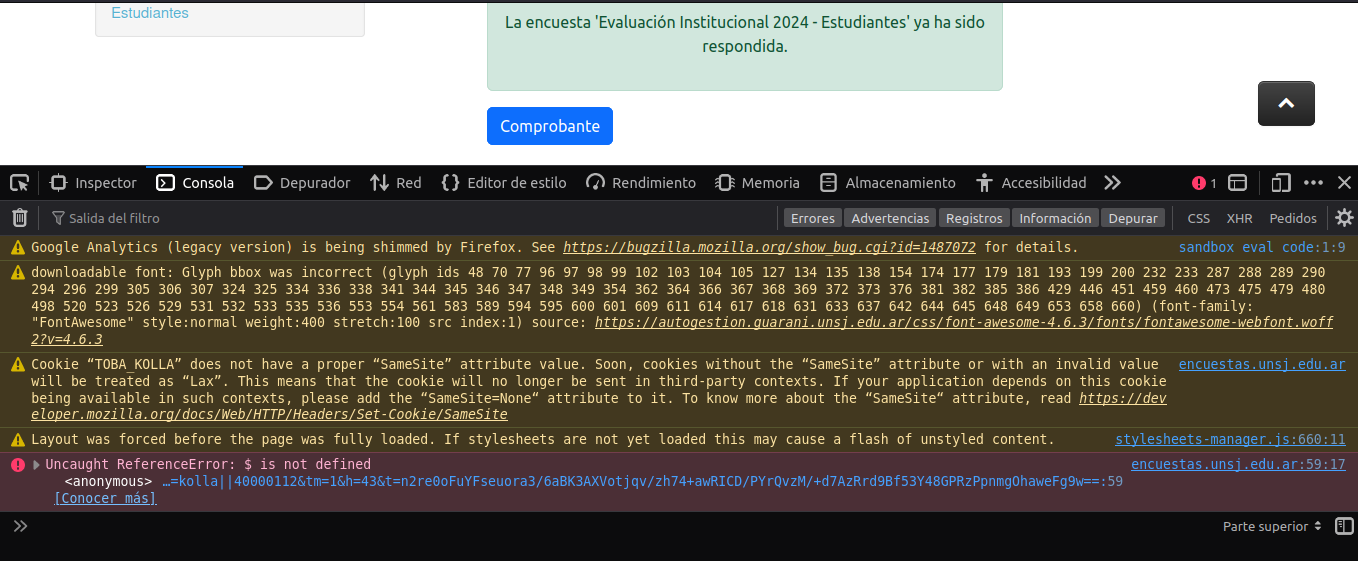Open encuestas.unsj.edu.ar source of cookie warning
Image resolution: width=1358 pixels, height=561 pixels.
1262,365
